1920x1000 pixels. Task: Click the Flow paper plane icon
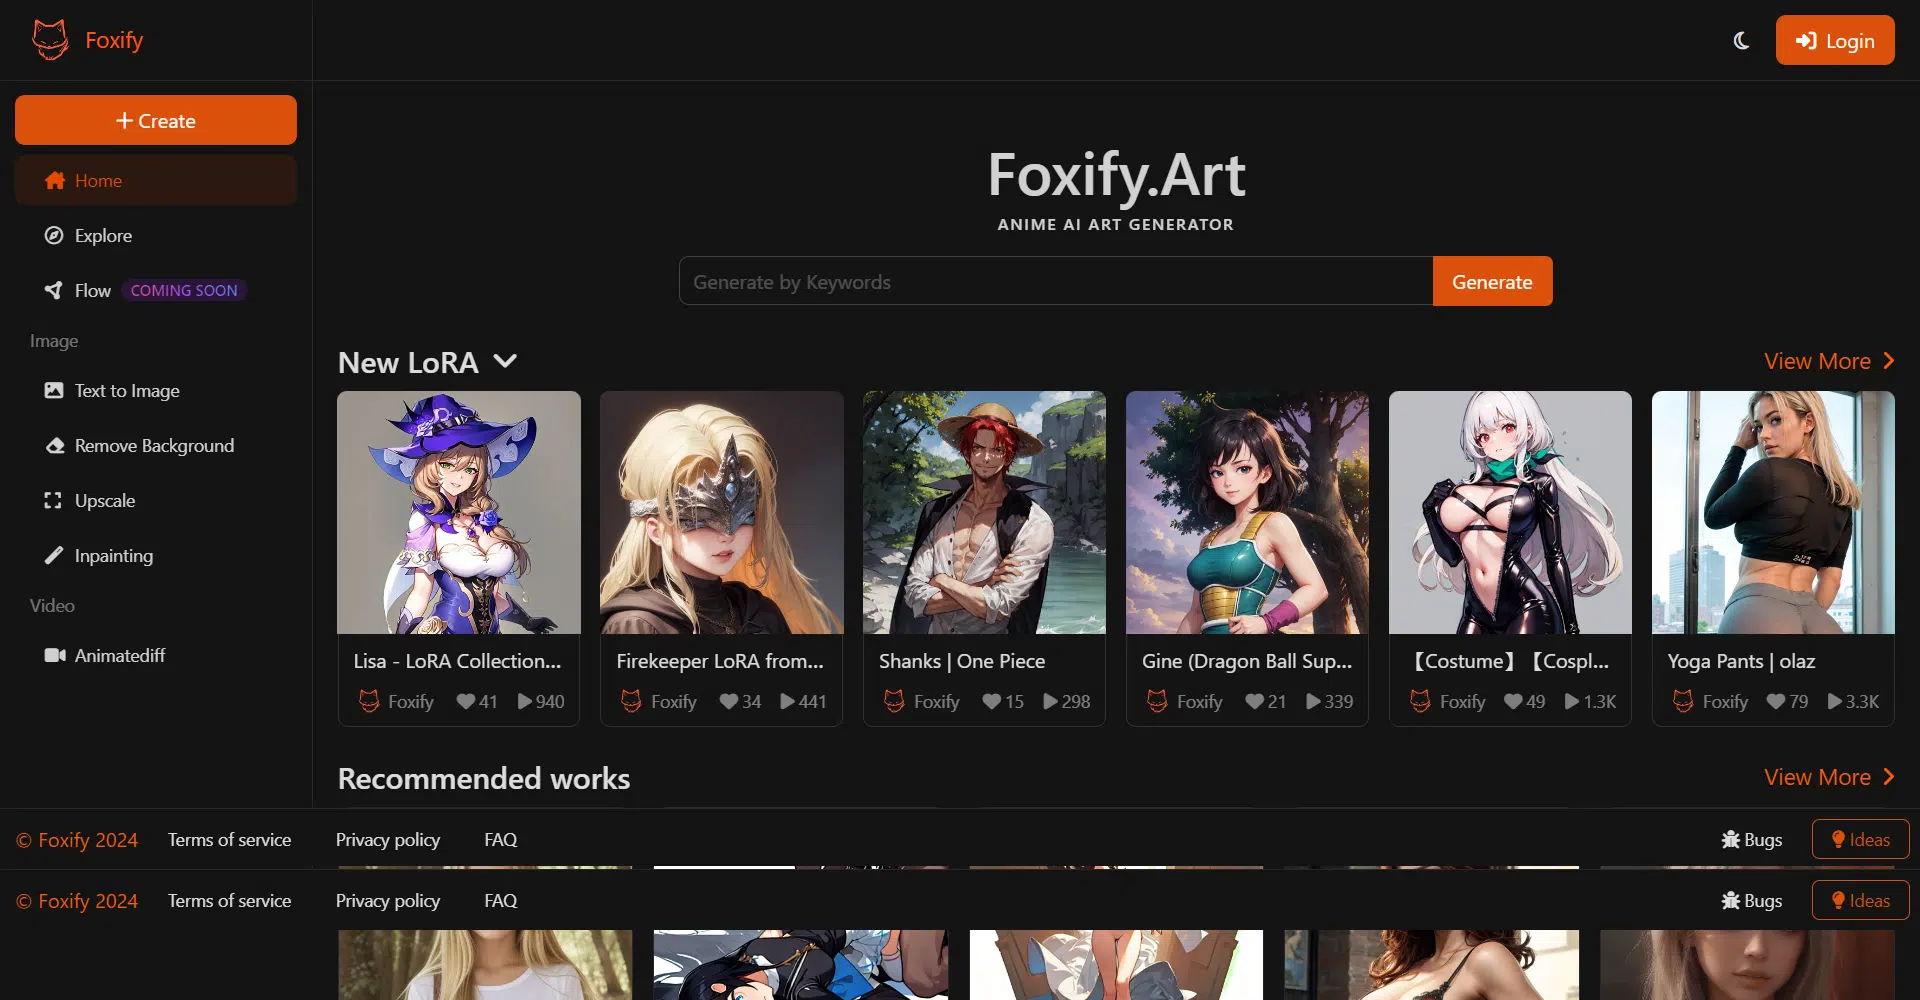(x=53, y=291)
